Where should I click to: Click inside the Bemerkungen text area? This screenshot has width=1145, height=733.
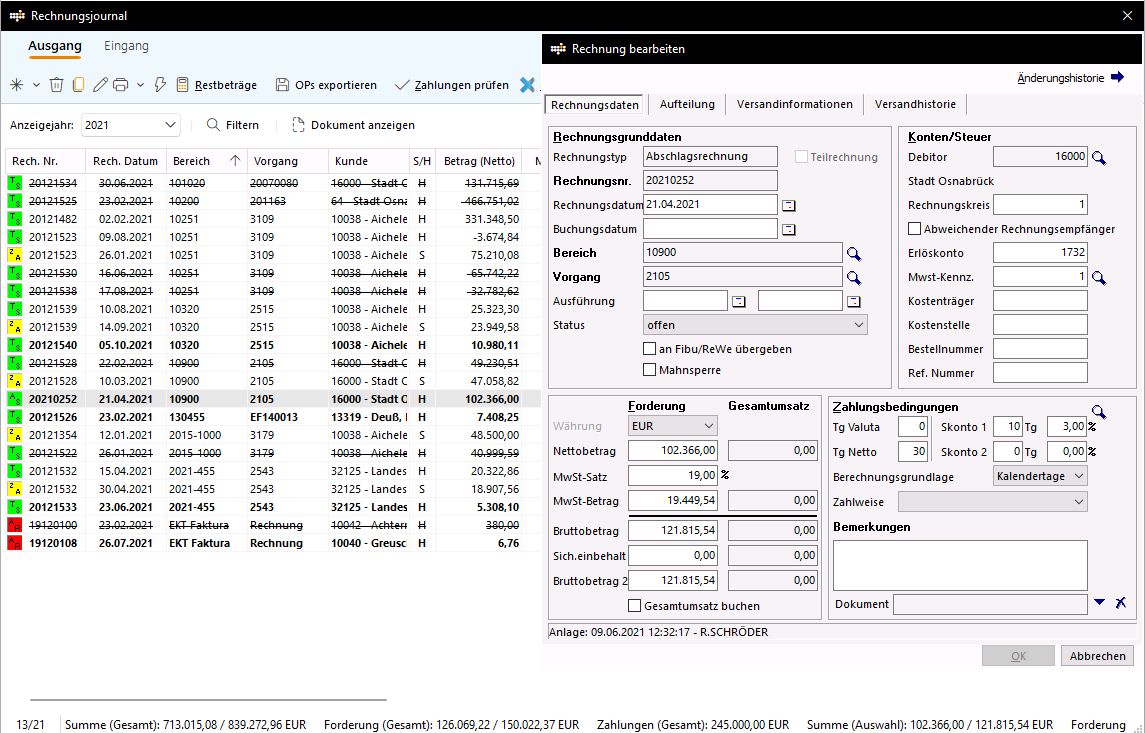959,565
